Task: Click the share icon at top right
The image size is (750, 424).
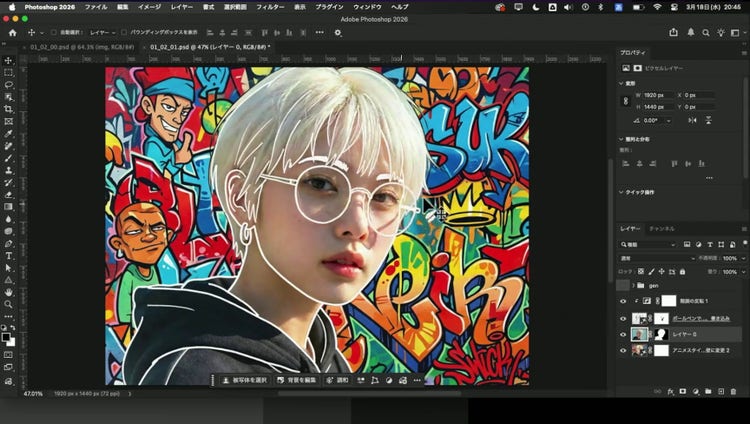Action: (x=674, y=32)
